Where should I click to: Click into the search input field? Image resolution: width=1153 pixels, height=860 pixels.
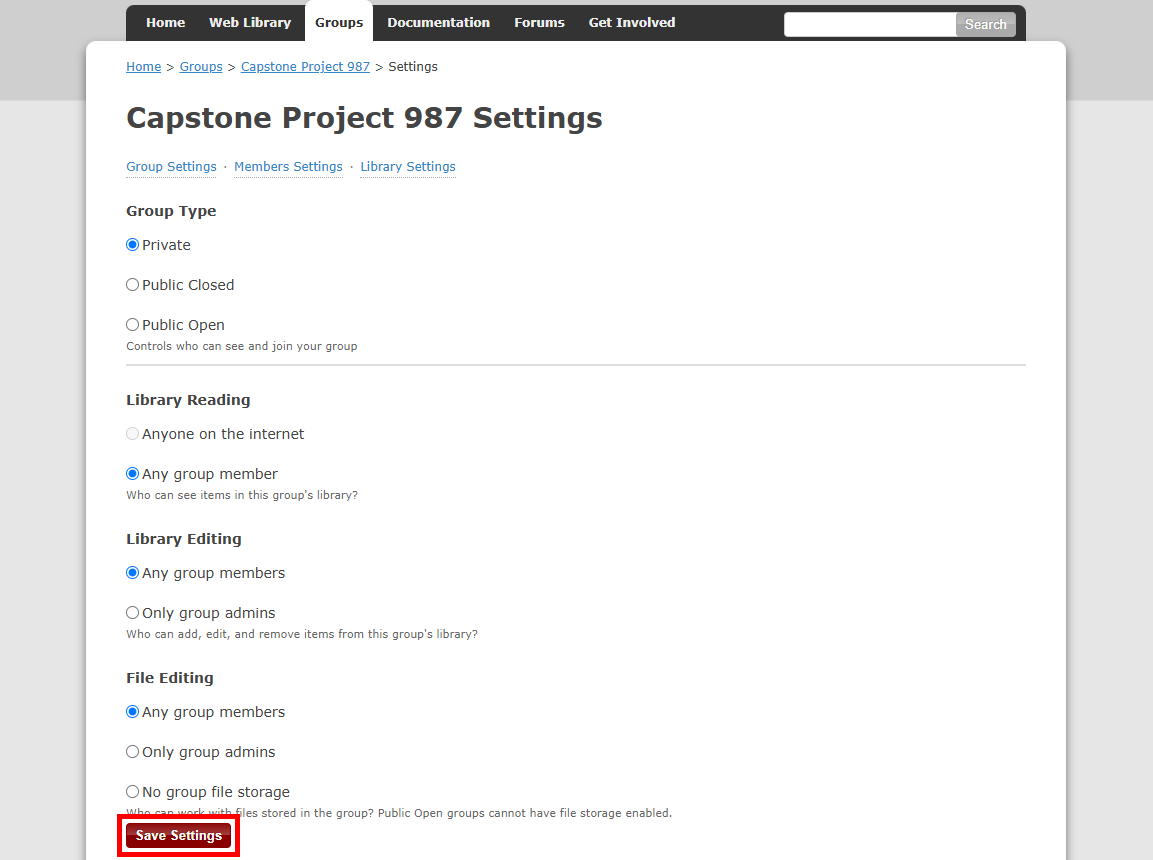pos(869,24)
